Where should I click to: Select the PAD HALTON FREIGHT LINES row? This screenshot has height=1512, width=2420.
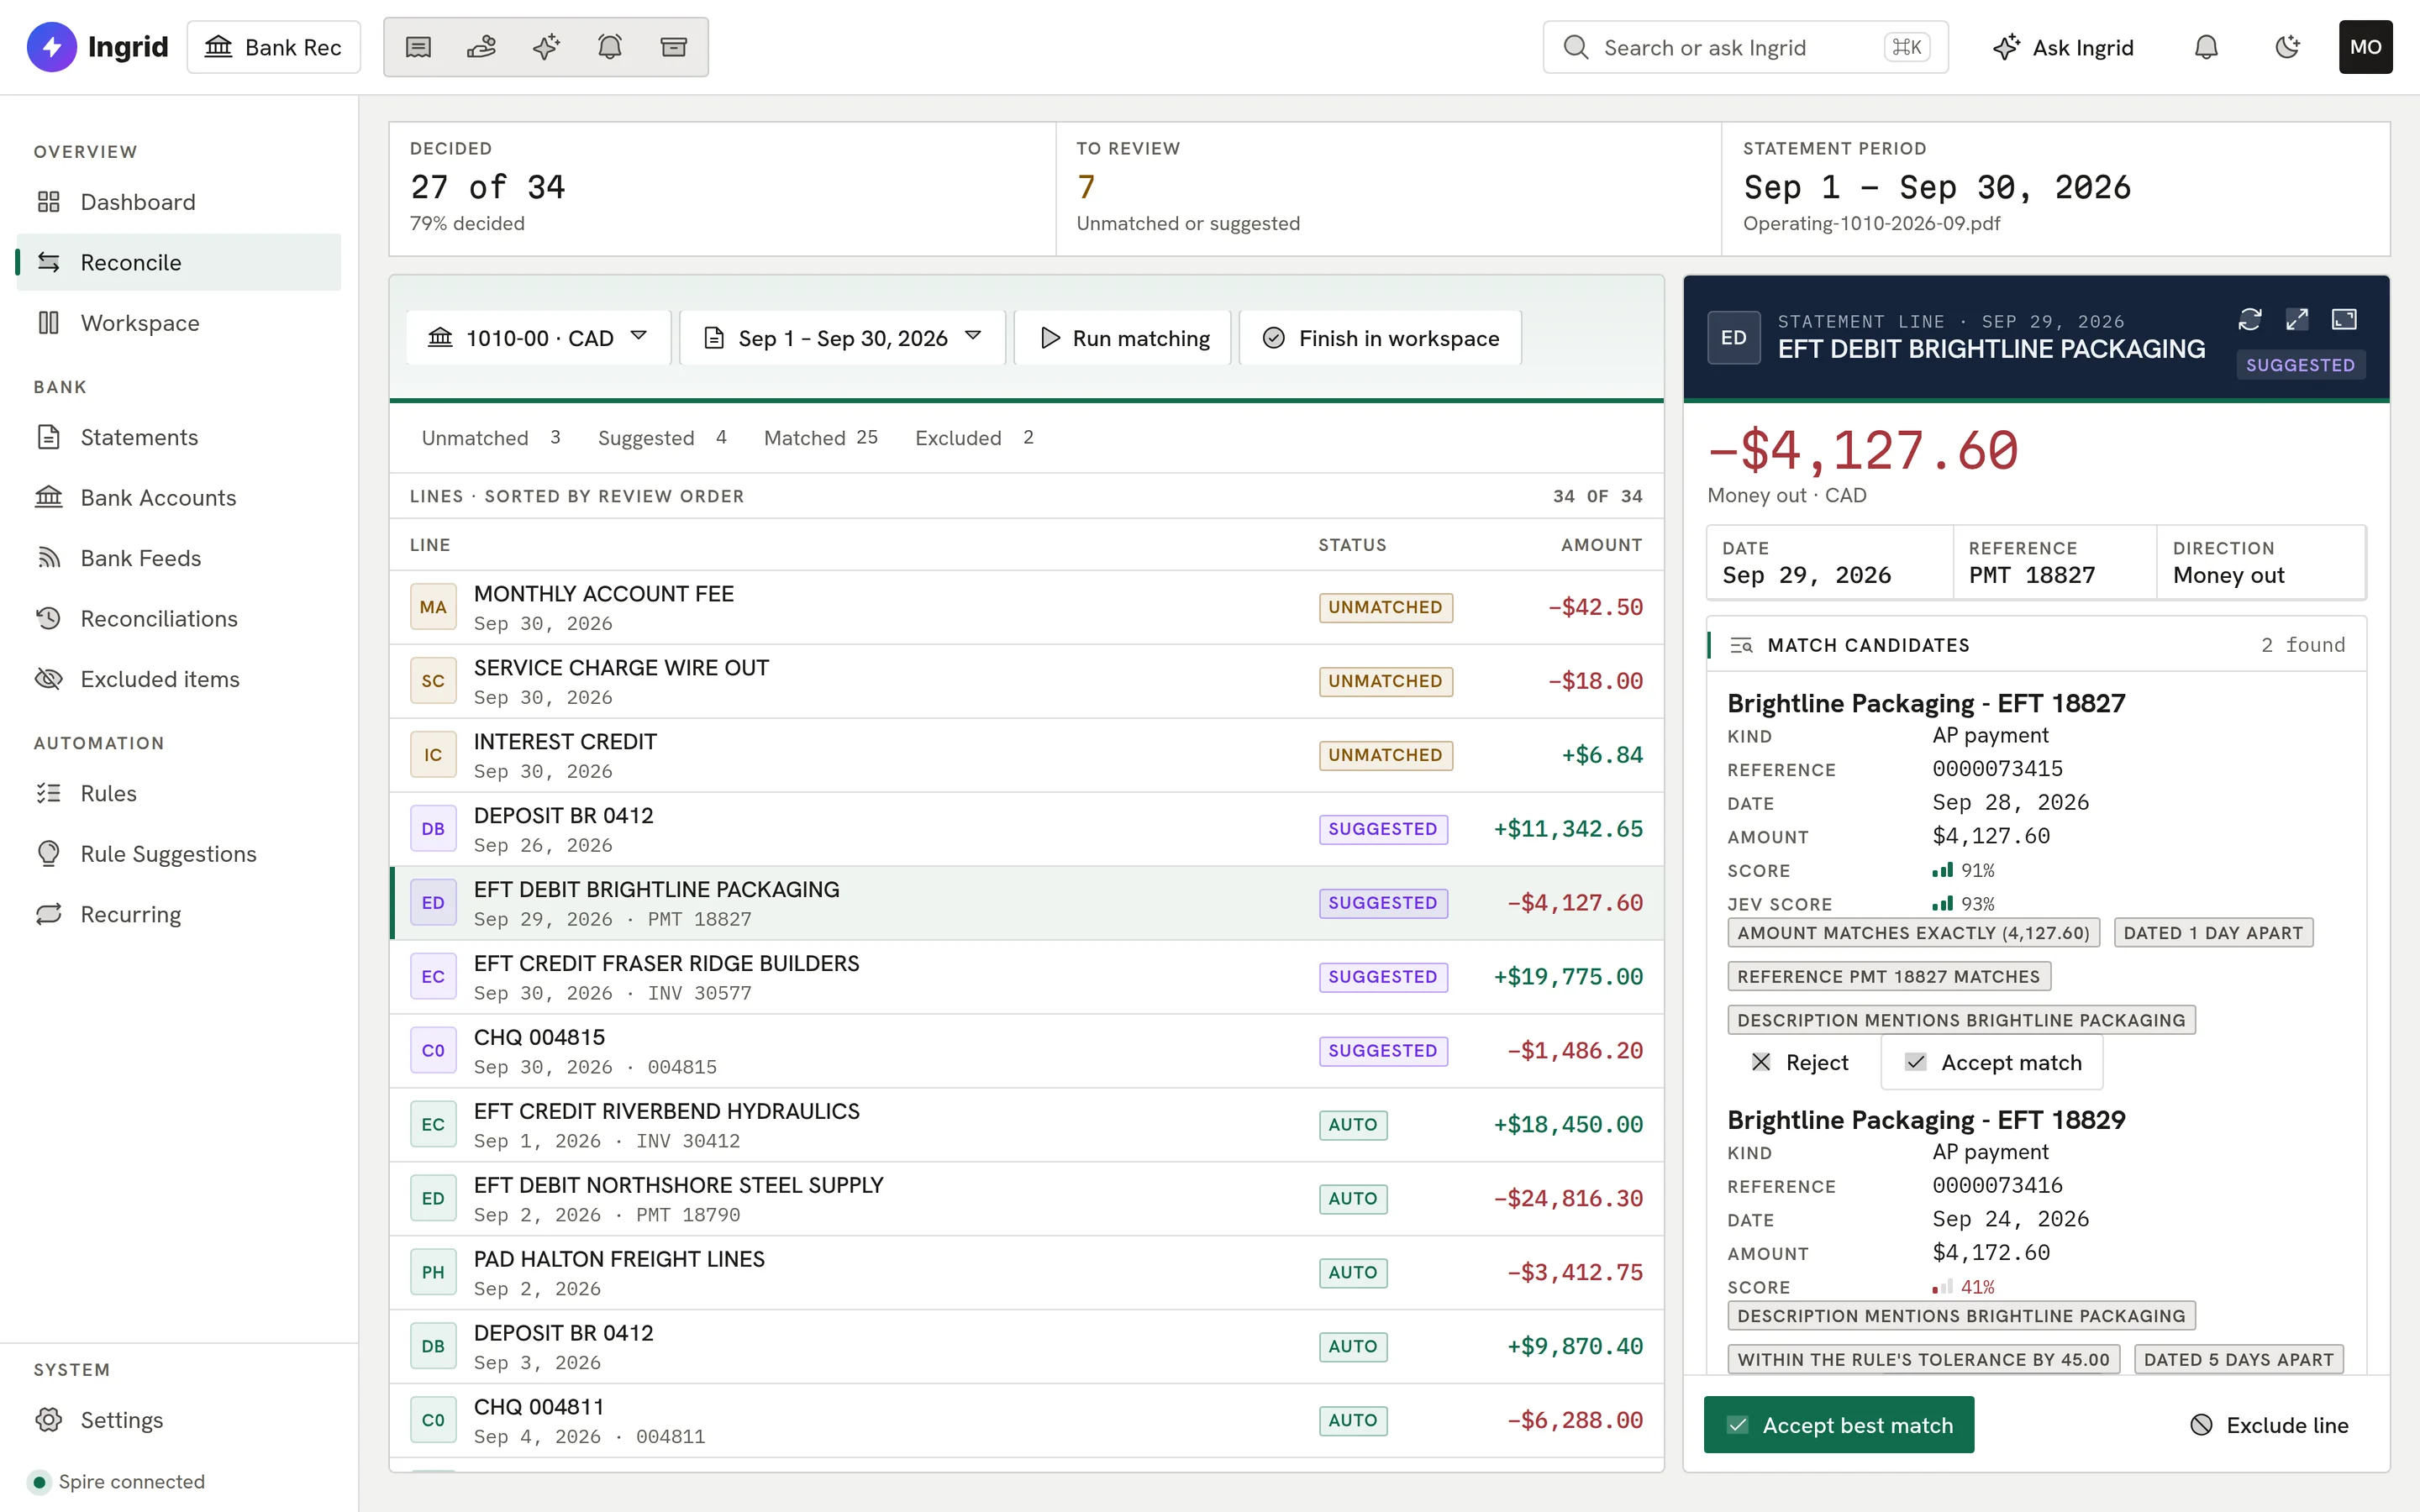tap(1026, 1273)
